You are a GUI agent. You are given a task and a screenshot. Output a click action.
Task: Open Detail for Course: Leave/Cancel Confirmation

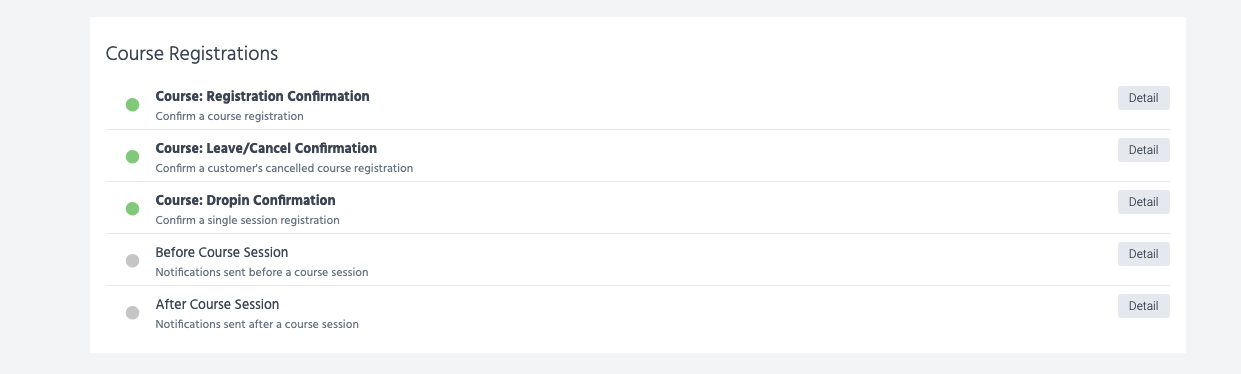(x=1143, y=150)
